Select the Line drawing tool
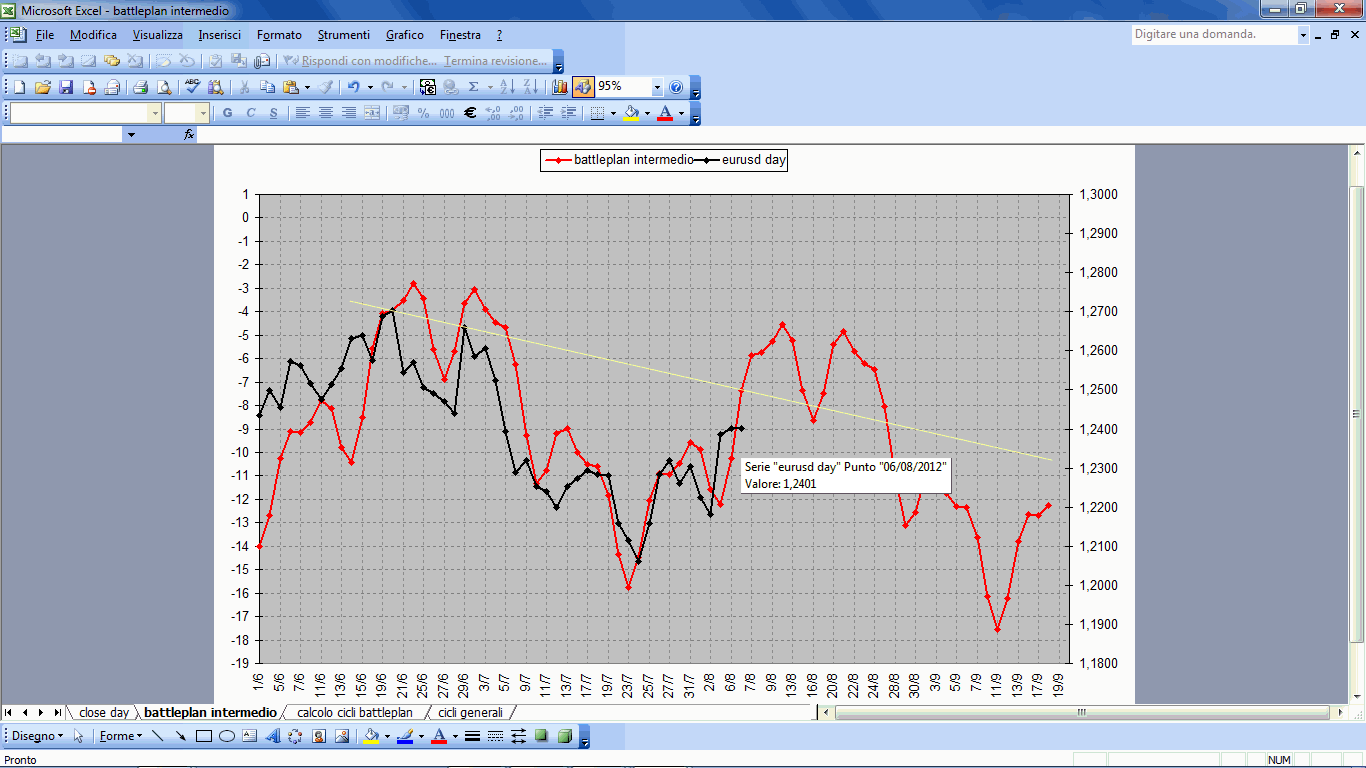This screenshot has width=1366, height=768. [157, 736]
